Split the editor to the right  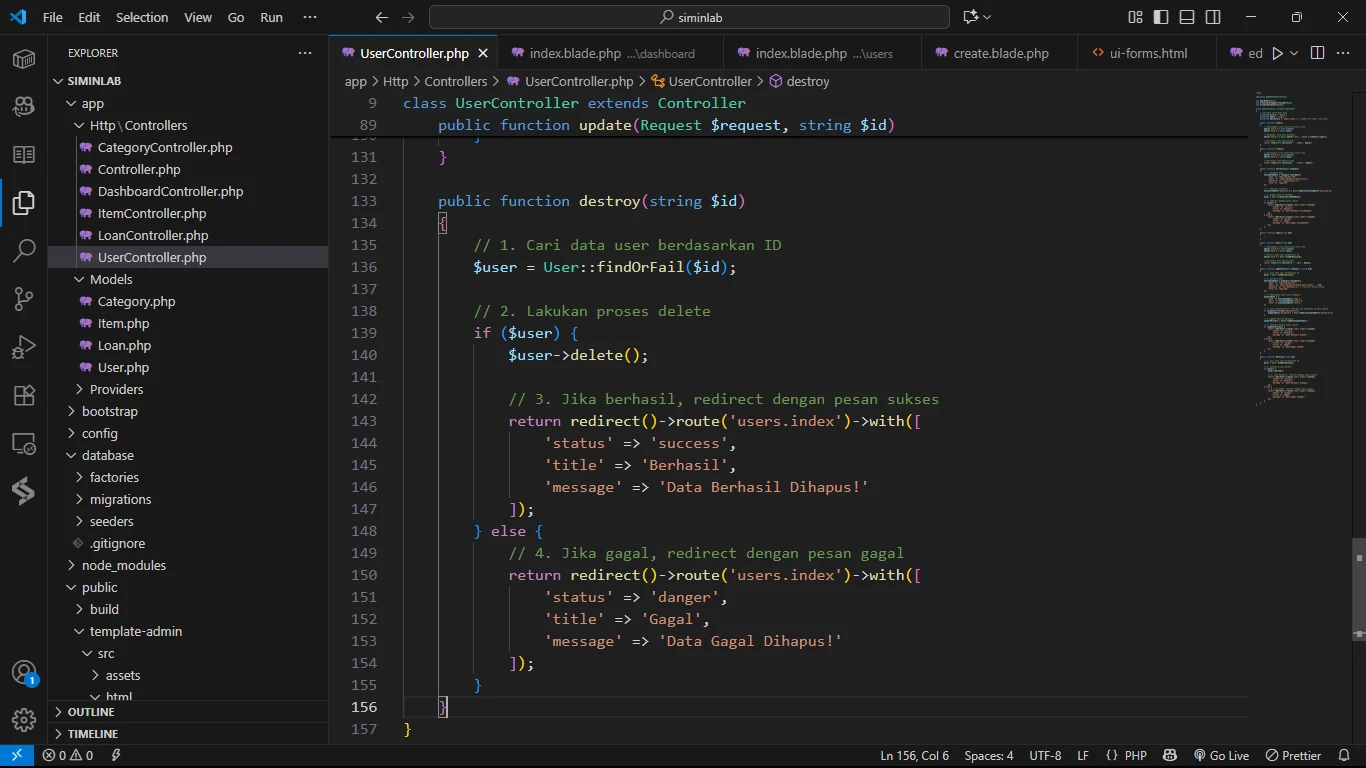[x=1317, y=53]
